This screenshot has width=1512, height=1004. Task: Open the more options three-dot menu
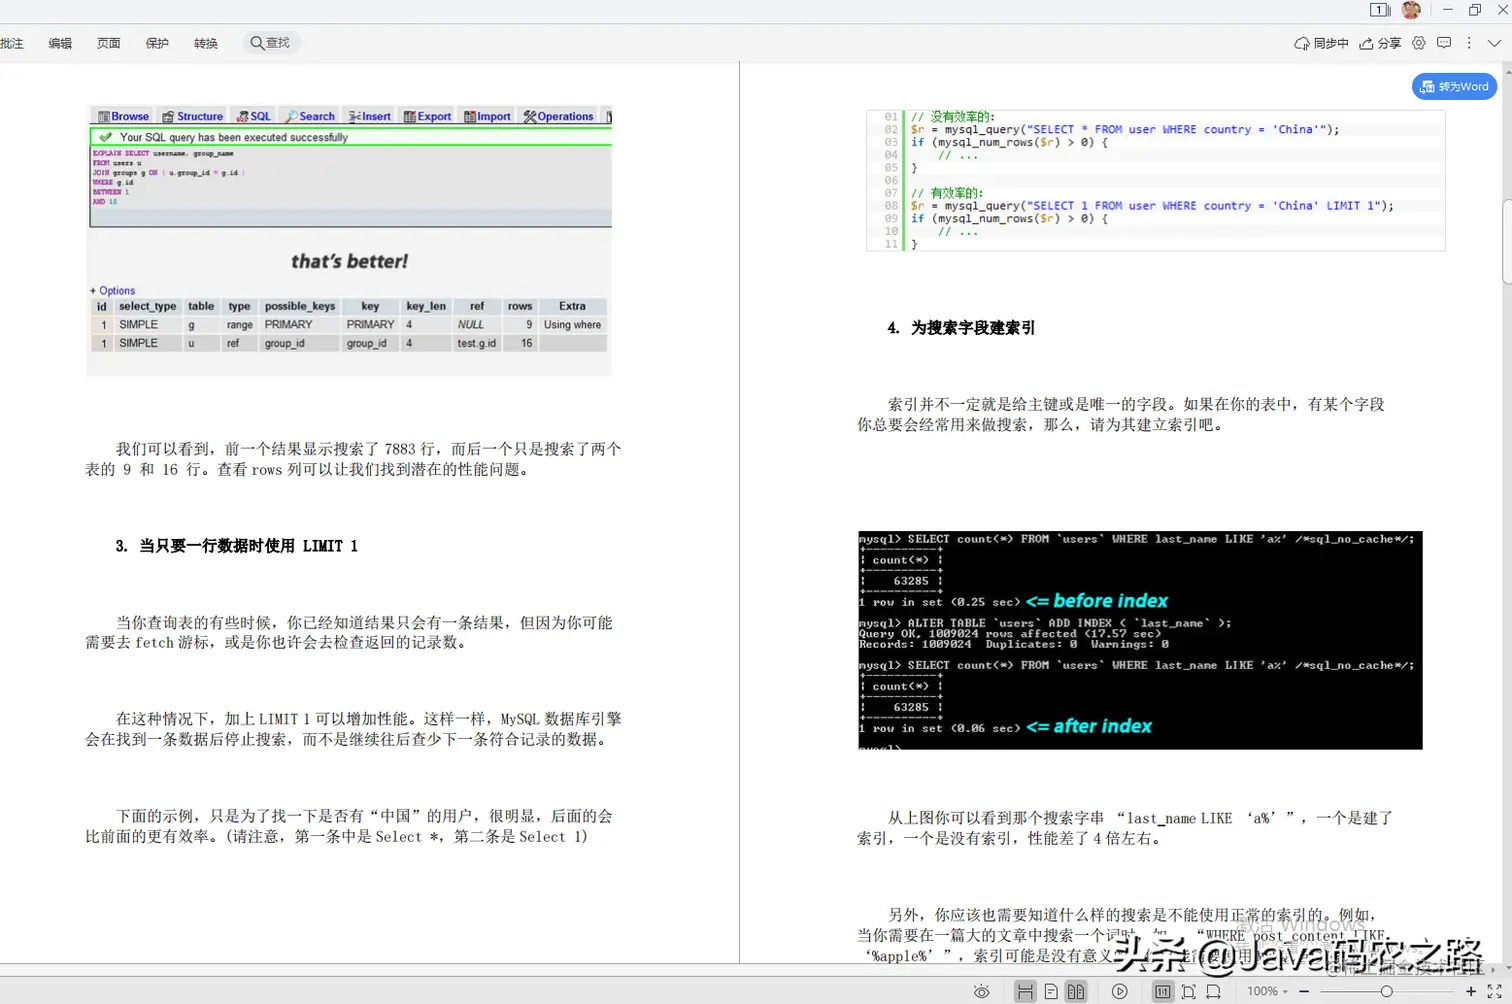point(1470,43)
